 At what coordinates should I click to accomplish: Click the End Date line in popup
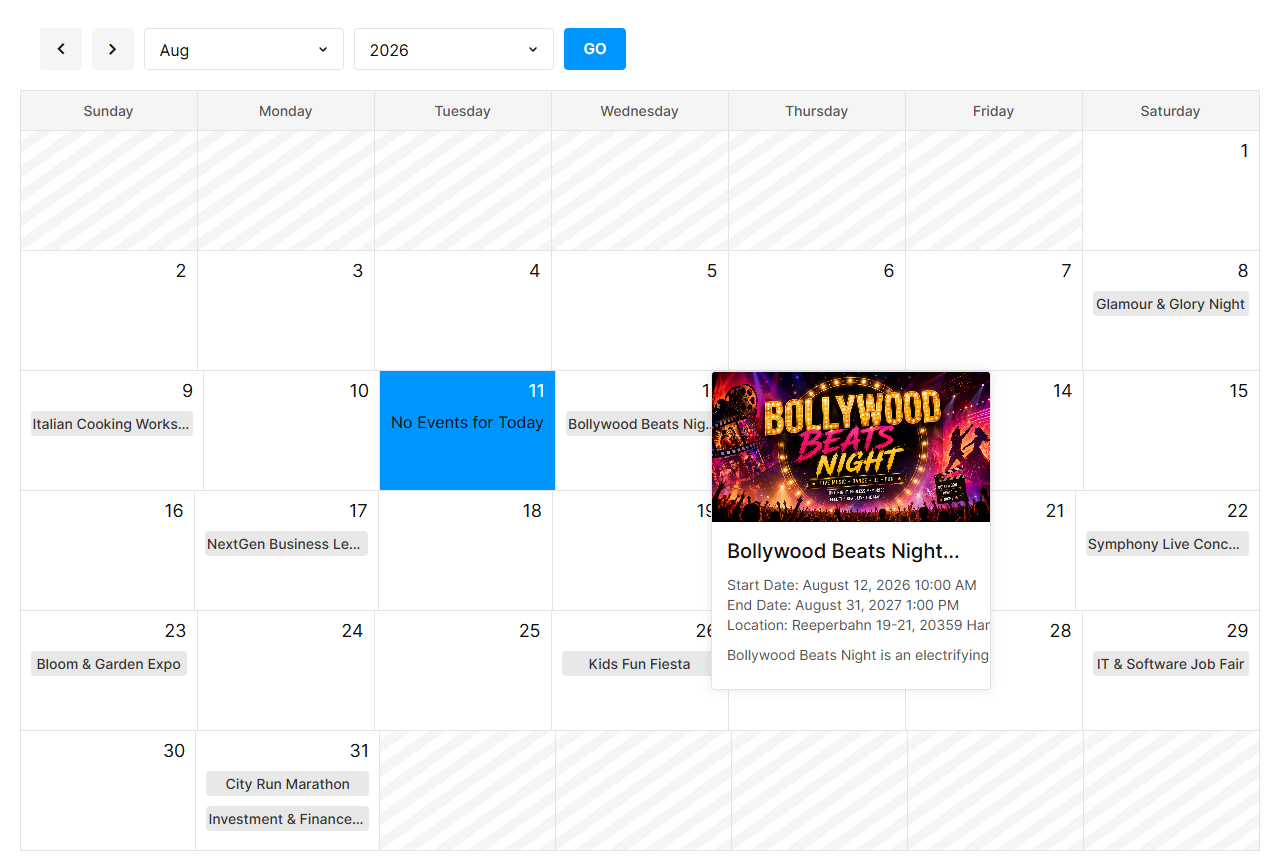pyautogui.click(x=843, y=605)
